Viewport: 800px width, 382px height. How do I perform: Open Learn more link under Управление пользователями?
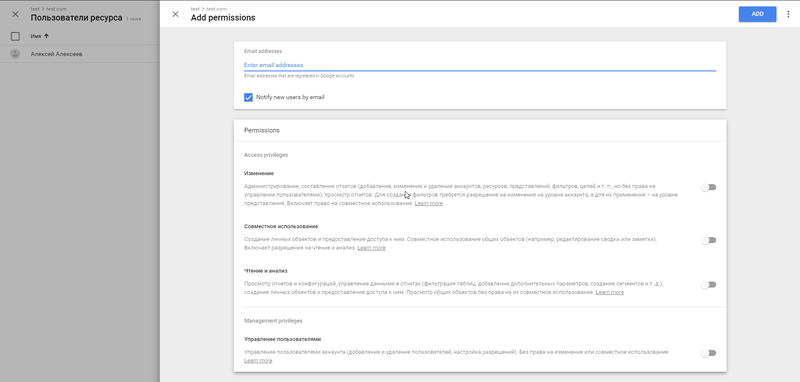pos(258,361)
